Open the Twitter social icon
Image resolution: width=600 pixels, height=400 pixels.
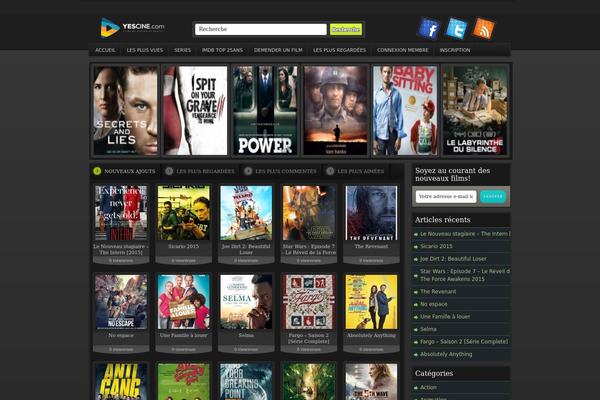coord(456,28)
